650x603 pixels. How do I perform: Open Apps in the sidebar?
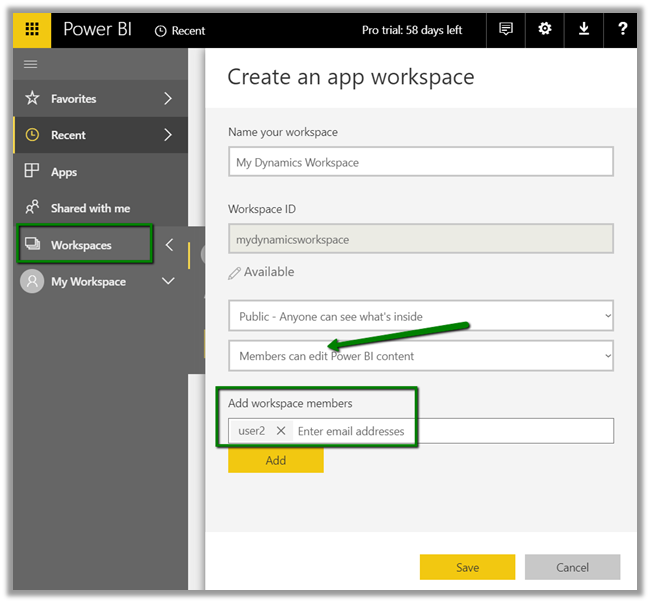[64, 172]
